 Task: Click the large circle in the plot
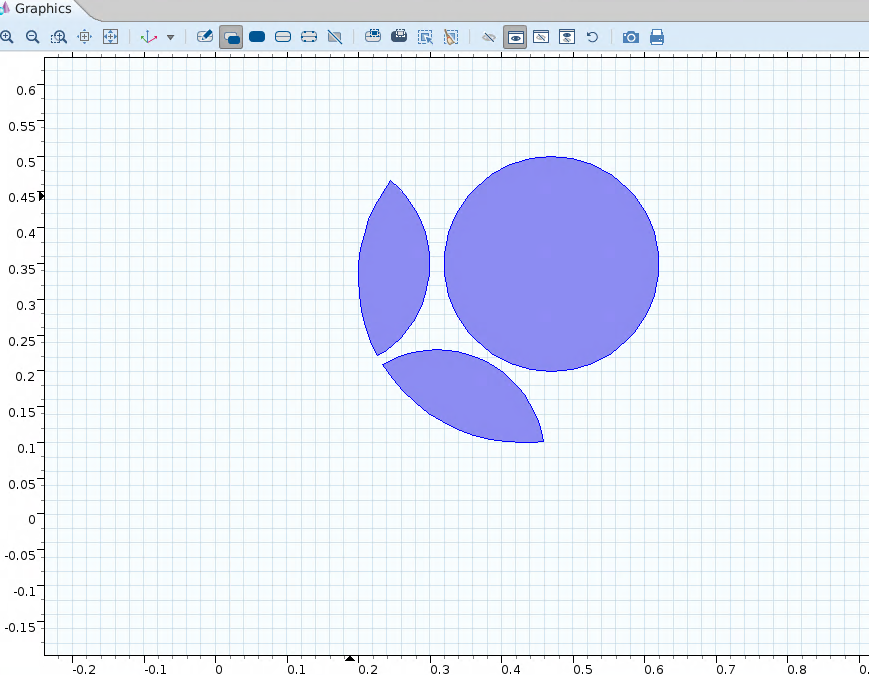tap(551, 264)
